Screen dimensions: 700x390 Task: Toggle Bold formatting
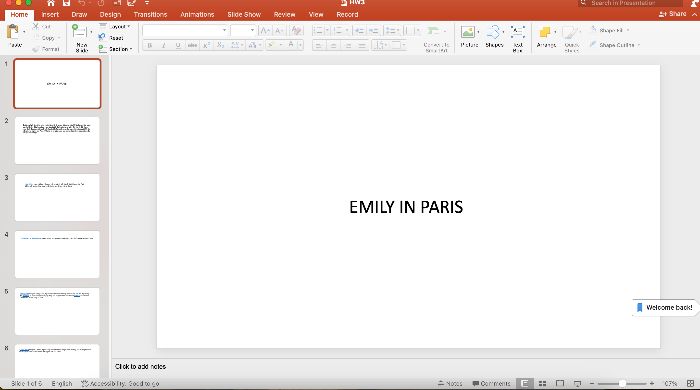click(x=150, y=45)
